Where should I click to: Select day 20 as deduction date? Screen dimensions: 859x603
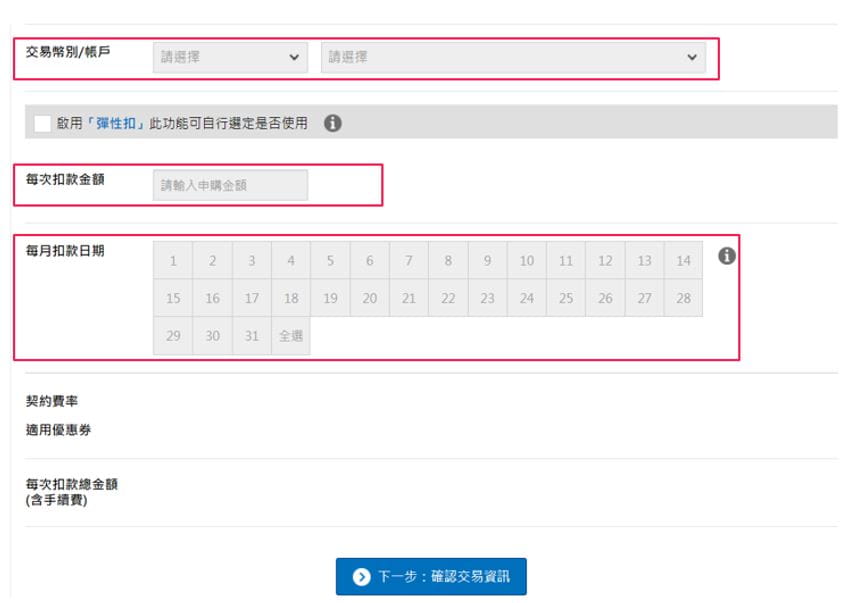point(369,298)
